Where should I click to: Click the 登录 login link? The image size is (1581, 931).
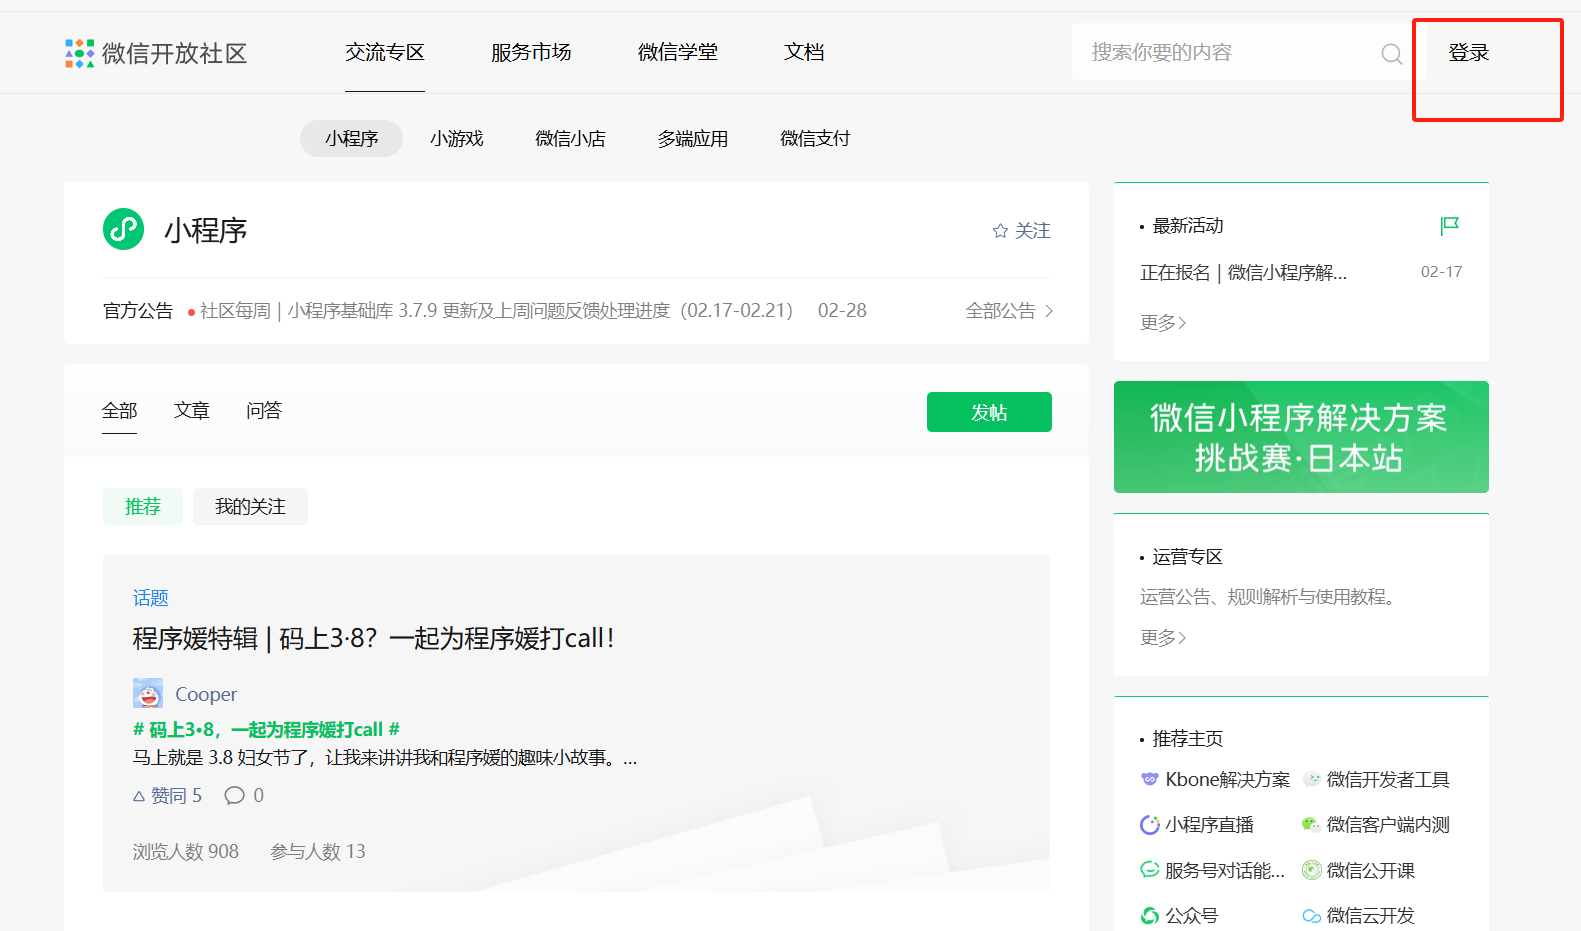1469,53
